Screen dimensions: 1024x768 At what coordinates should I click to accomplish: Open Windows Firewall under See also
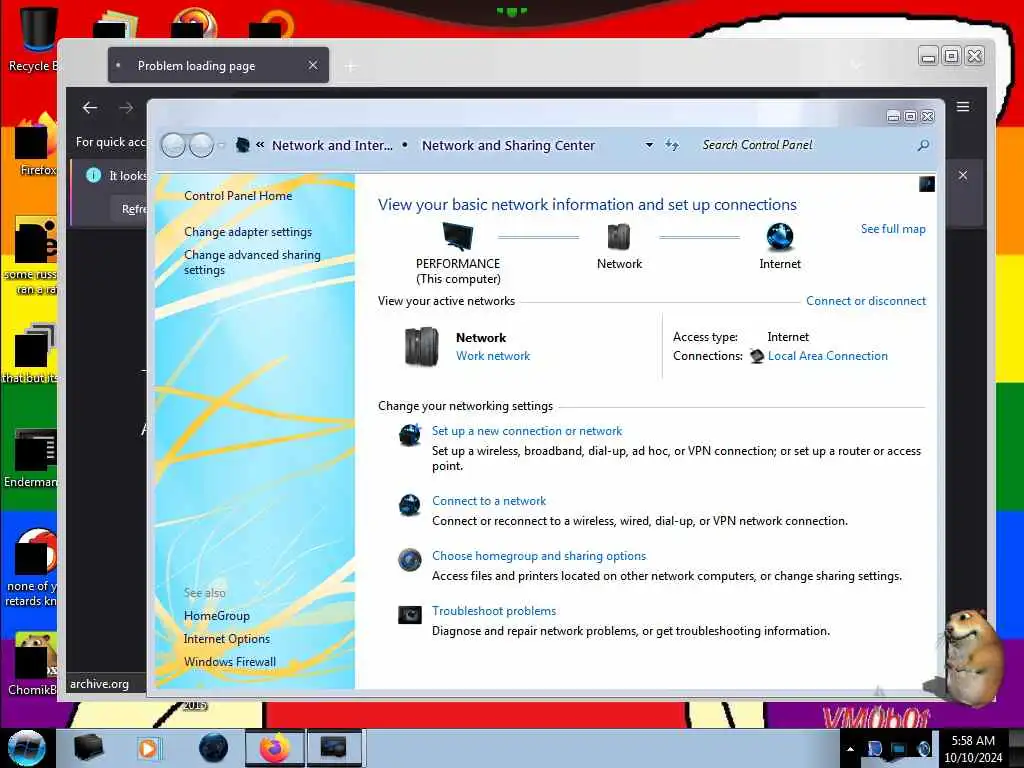[230, 662]
